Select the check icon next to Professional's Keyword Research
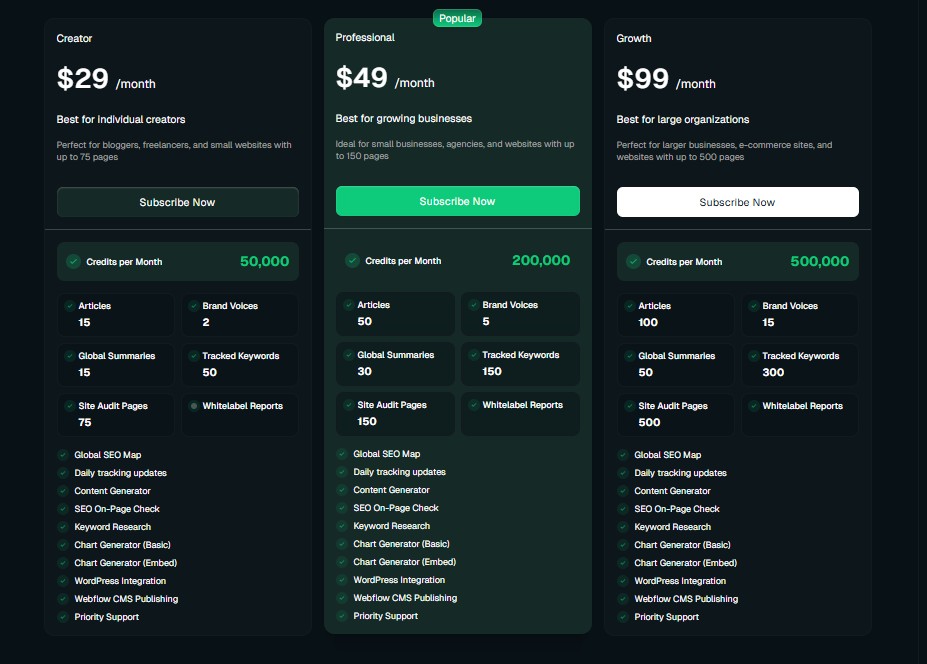Screen dimensions: 927x664 click(x=343, y=526)
